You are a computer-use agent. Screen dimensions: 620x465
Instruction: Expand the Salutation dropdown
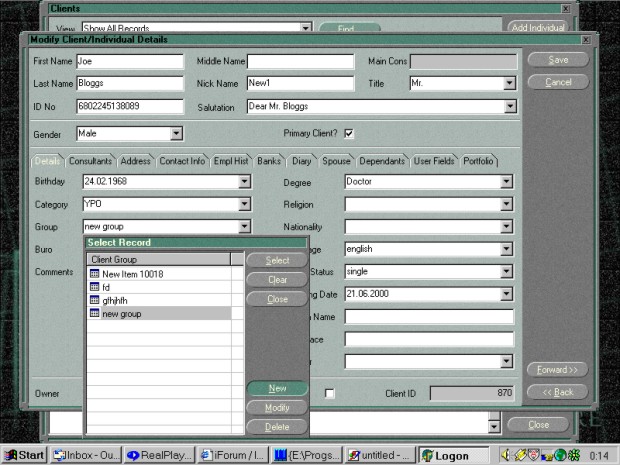click(x=510, y=106)
